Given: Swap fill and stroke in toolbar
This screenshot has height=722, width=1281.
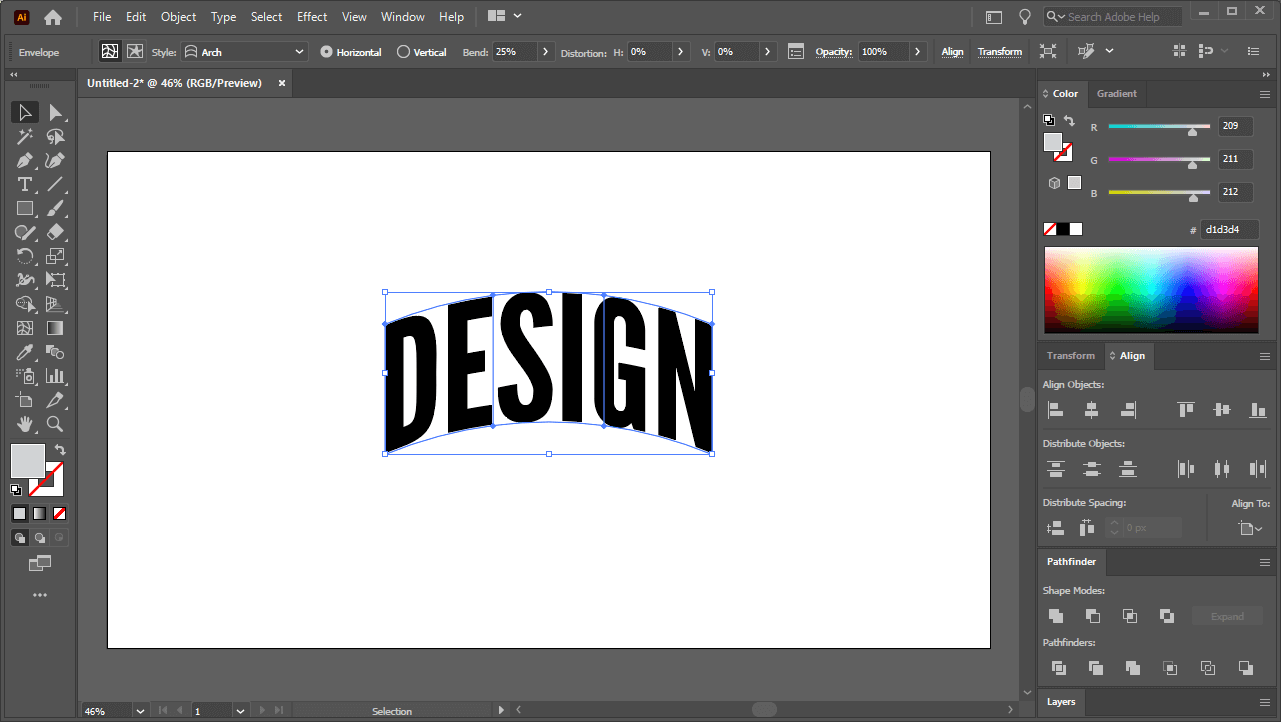Looking at the screenshot, I should [x=60, y=450].
